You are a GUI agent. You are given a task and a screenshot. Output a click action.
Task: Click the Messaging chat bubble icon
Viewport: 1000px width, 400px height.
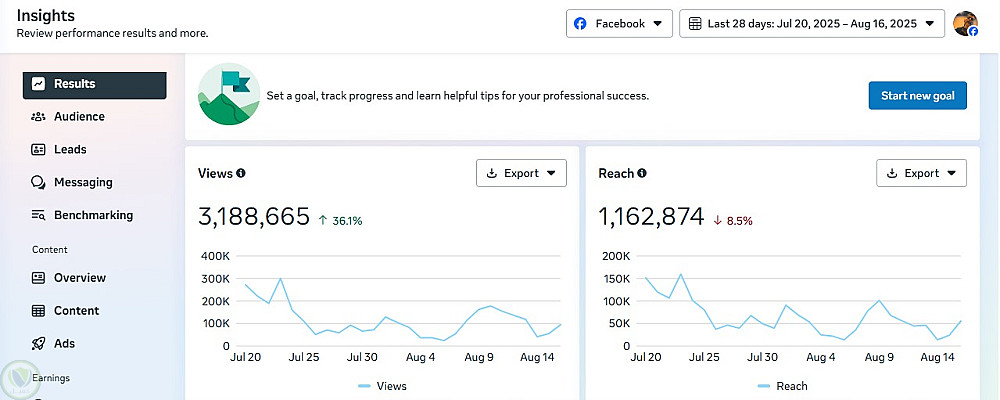(x=38, y=183)
